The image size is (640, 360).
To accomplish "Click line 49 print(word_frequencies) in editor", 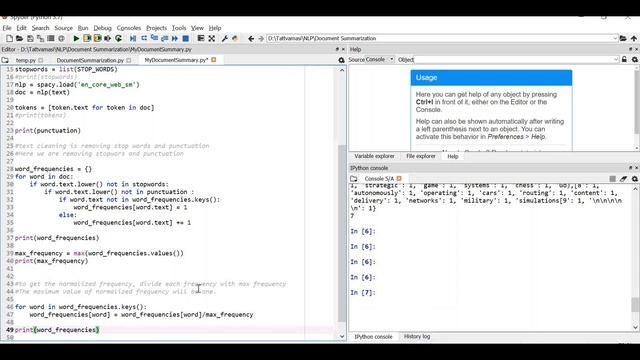I will point(57,330).
